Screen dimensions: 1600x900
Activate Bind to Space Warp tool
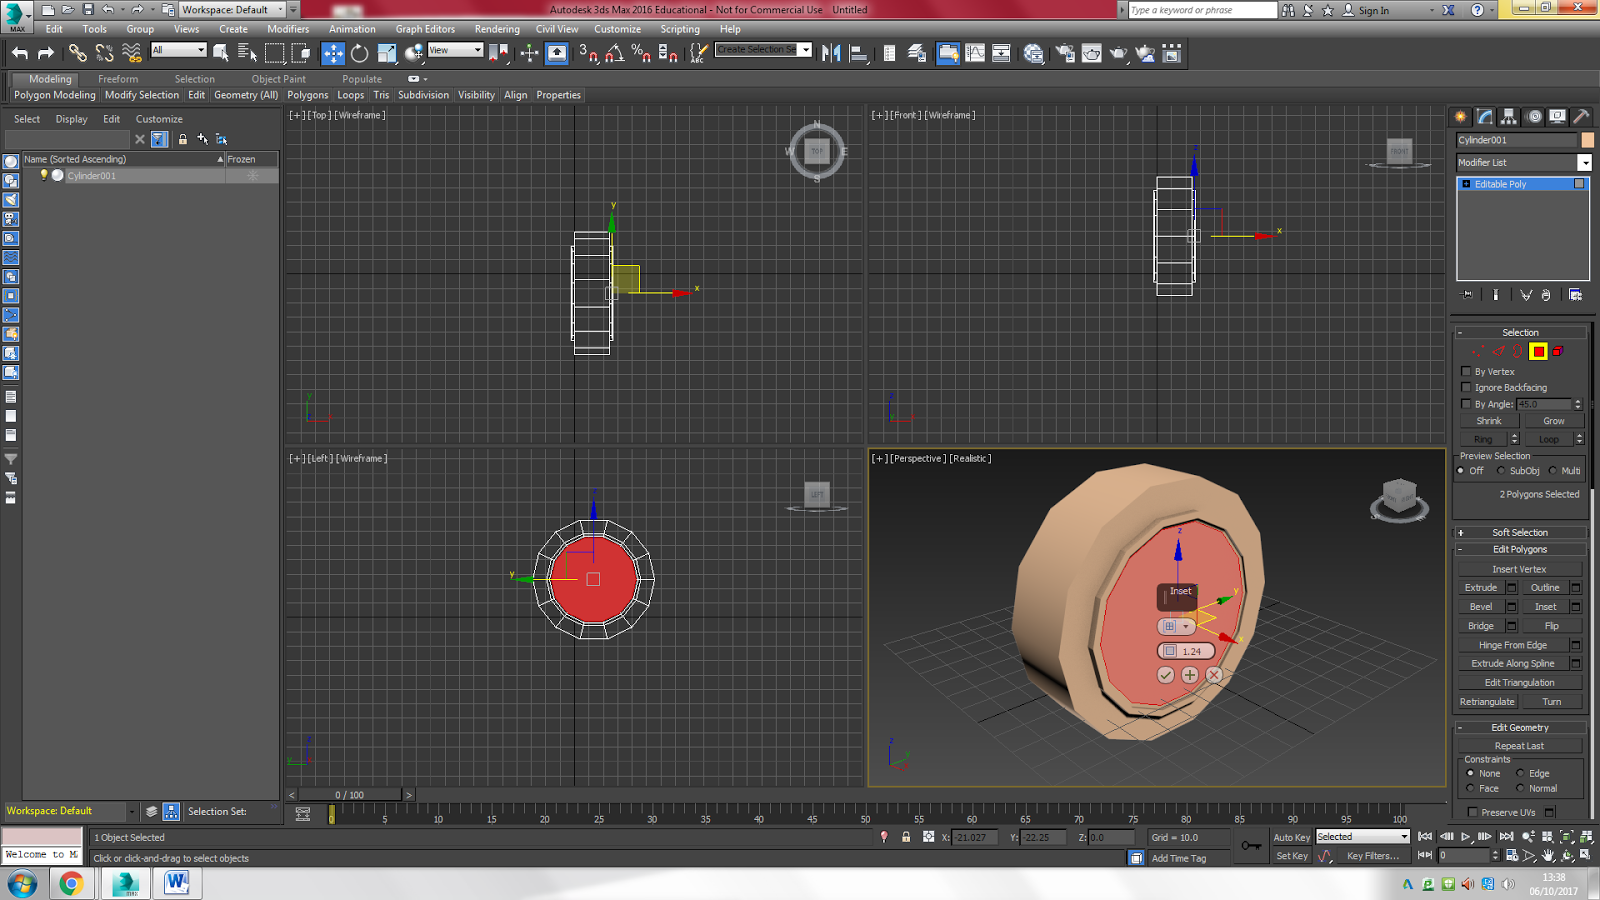[x=131, y=53]
